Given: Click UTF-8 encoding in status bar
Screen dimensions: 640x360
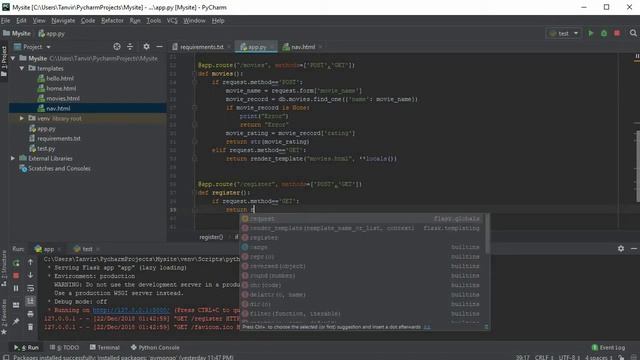Looking at the screenshot, I should [569, 357].
